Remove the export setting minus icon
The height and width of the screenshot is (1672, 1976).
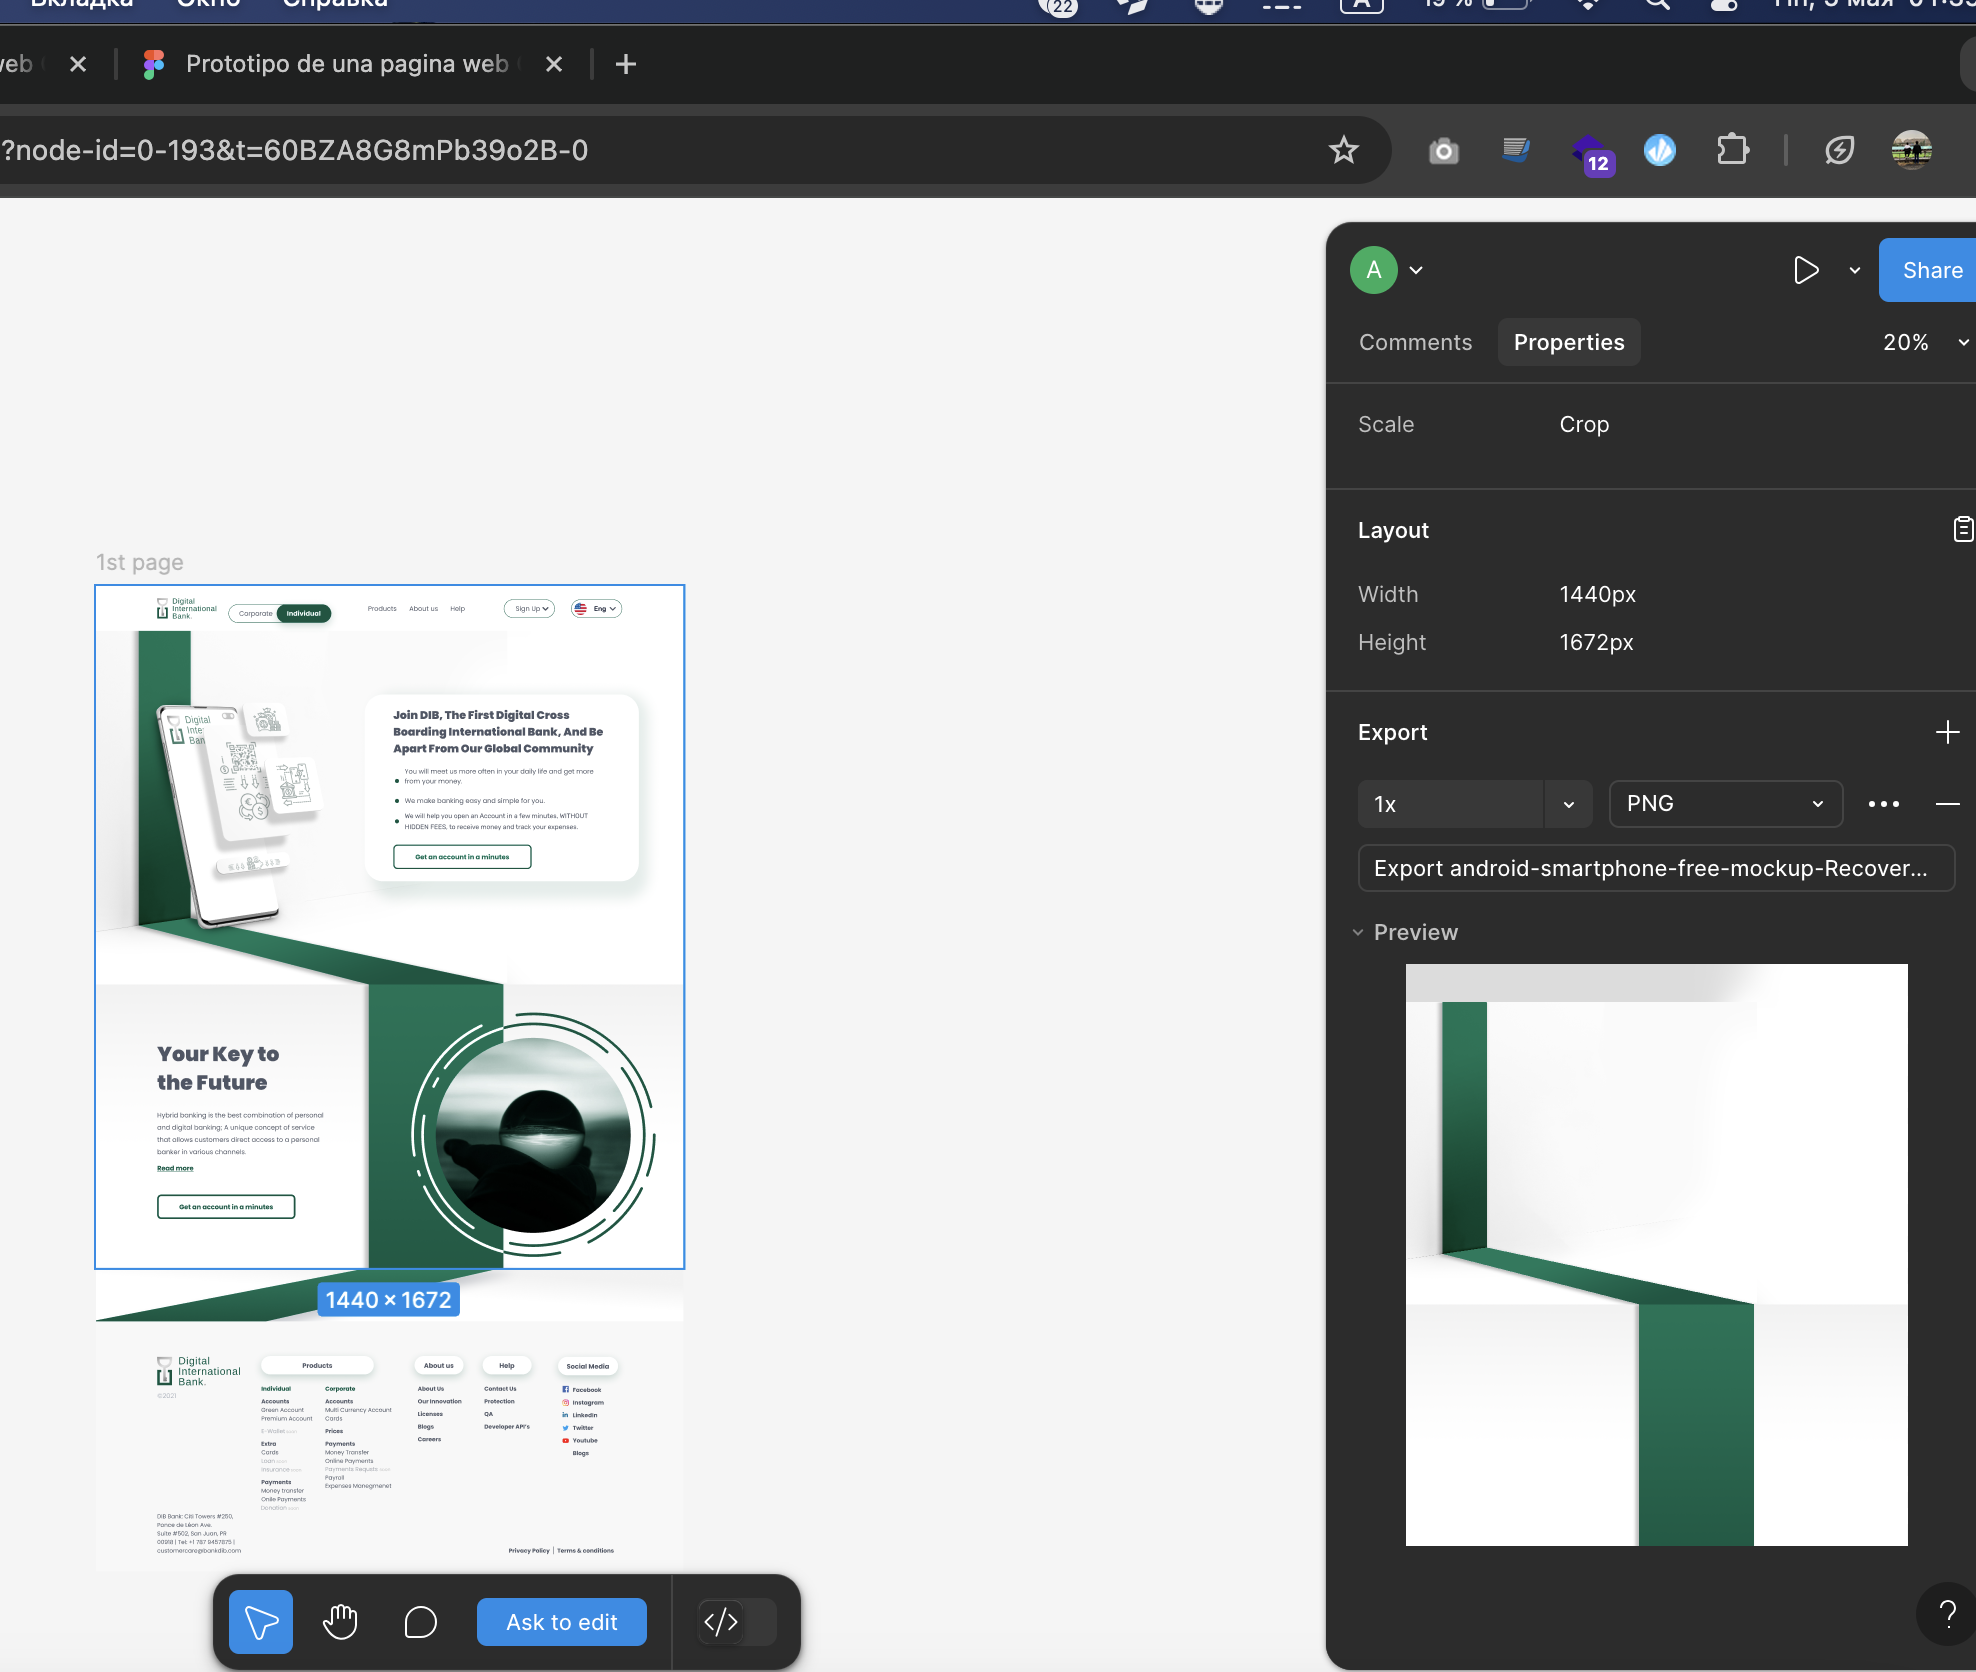tap(1947, 804)
